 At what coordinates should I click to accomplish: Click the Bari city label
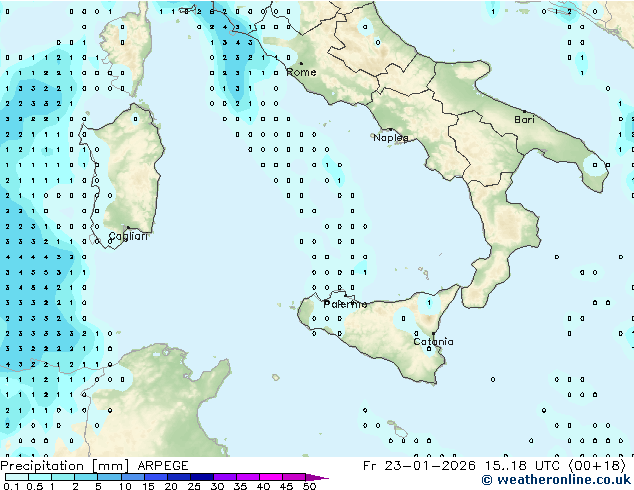pos(524,119)
